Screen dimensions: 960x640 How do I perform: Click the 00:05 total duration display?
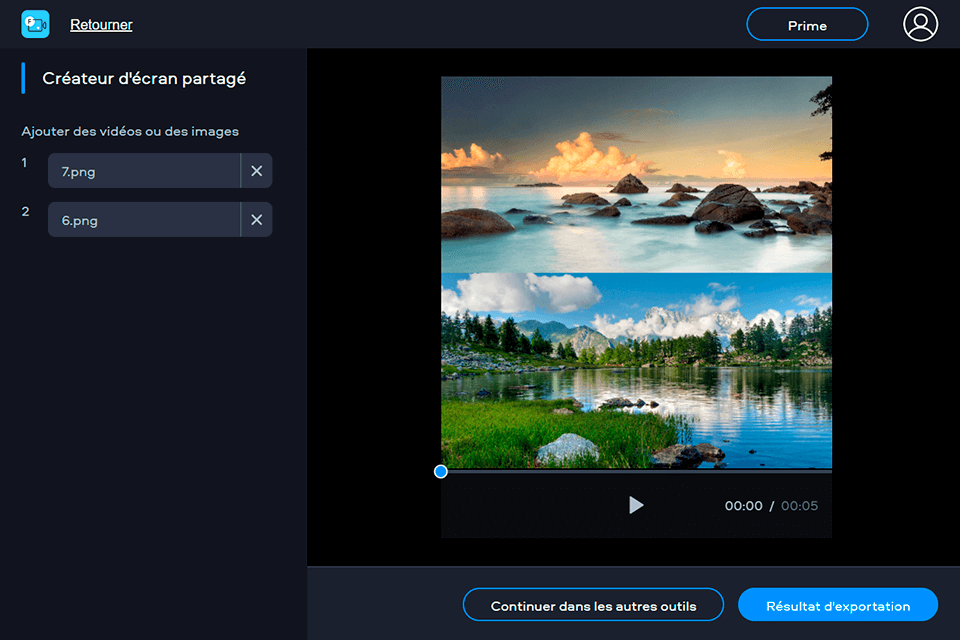click(799, 506)
